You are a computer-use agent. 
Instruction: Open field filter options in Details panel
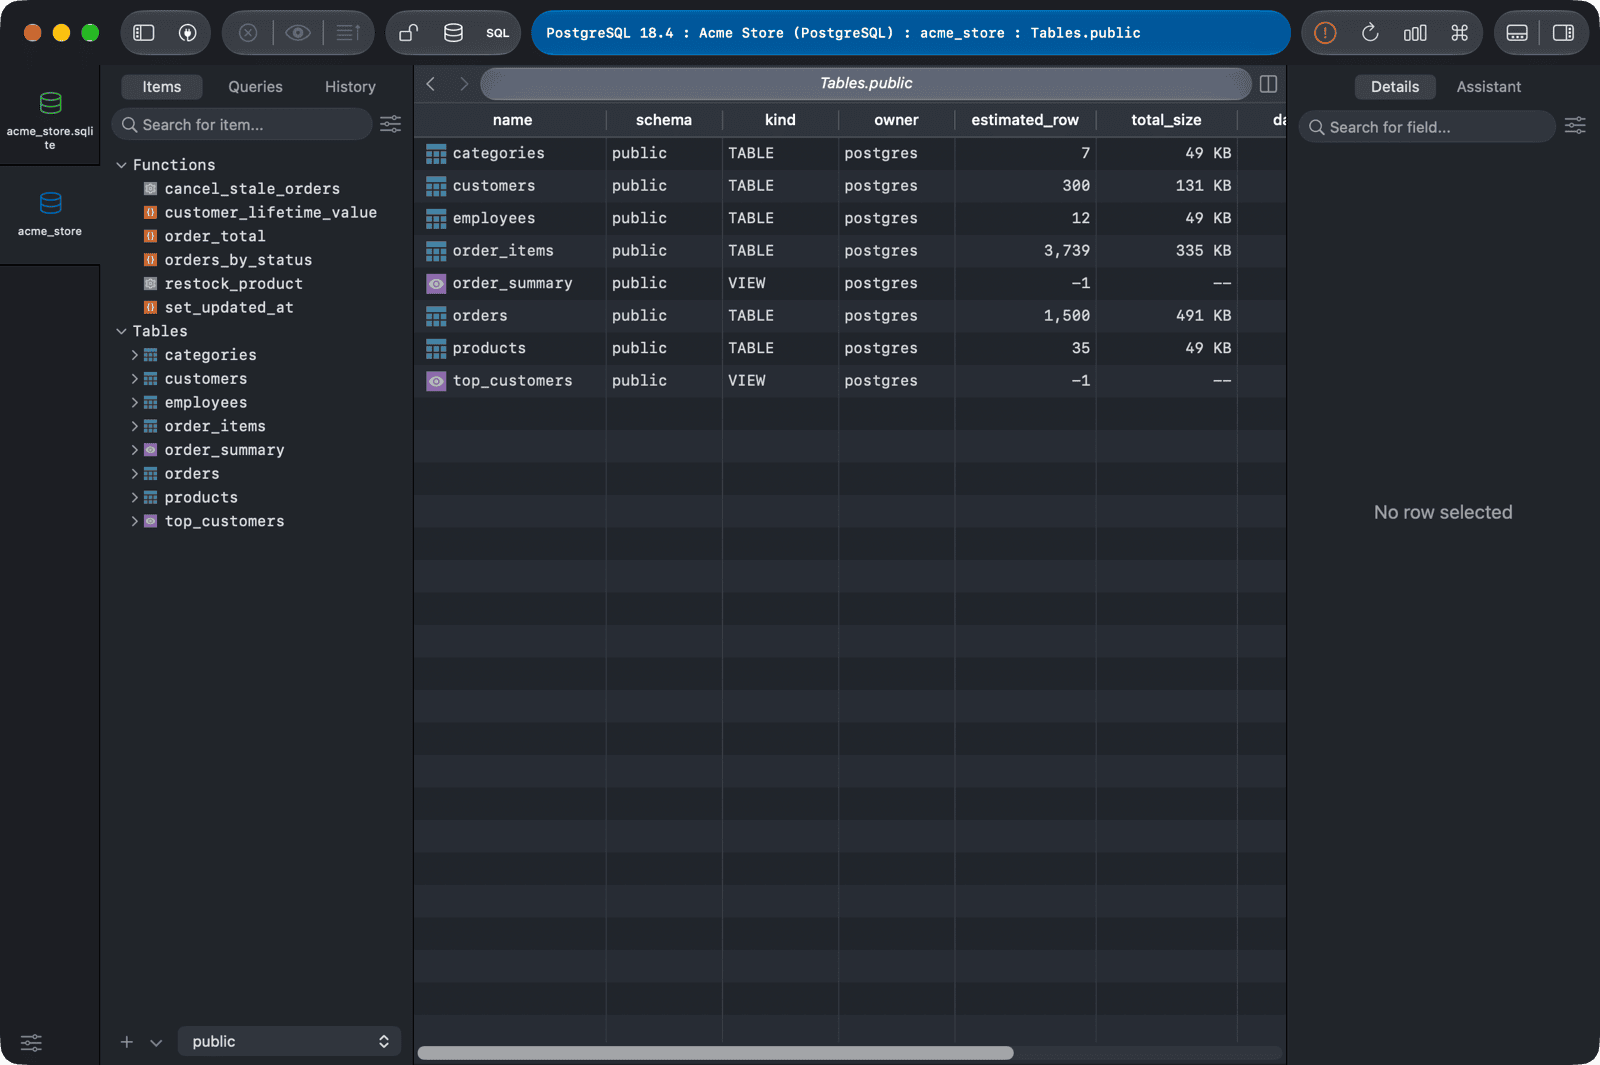[x=1575, y=126]
